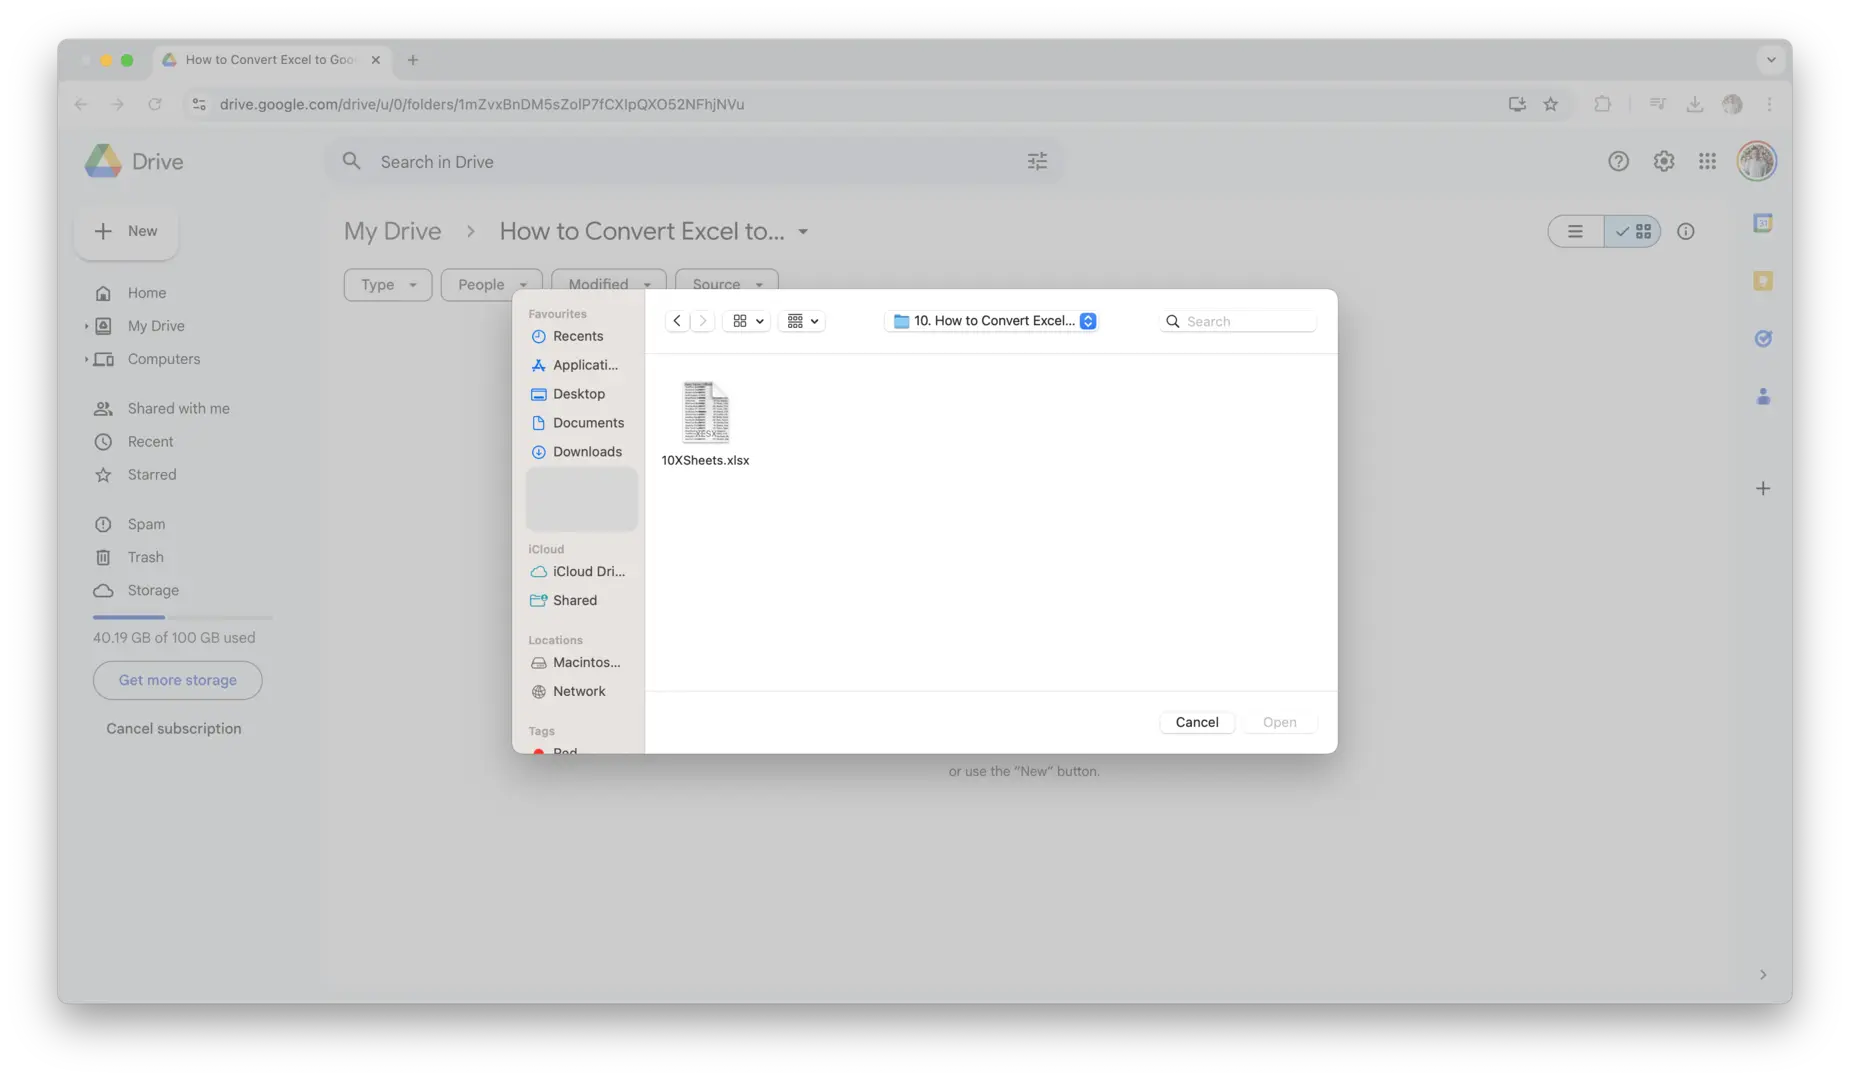Screen dimensions: 1850x1080
Task: Bookmark this page with star icon
Action: (1550, 104)
